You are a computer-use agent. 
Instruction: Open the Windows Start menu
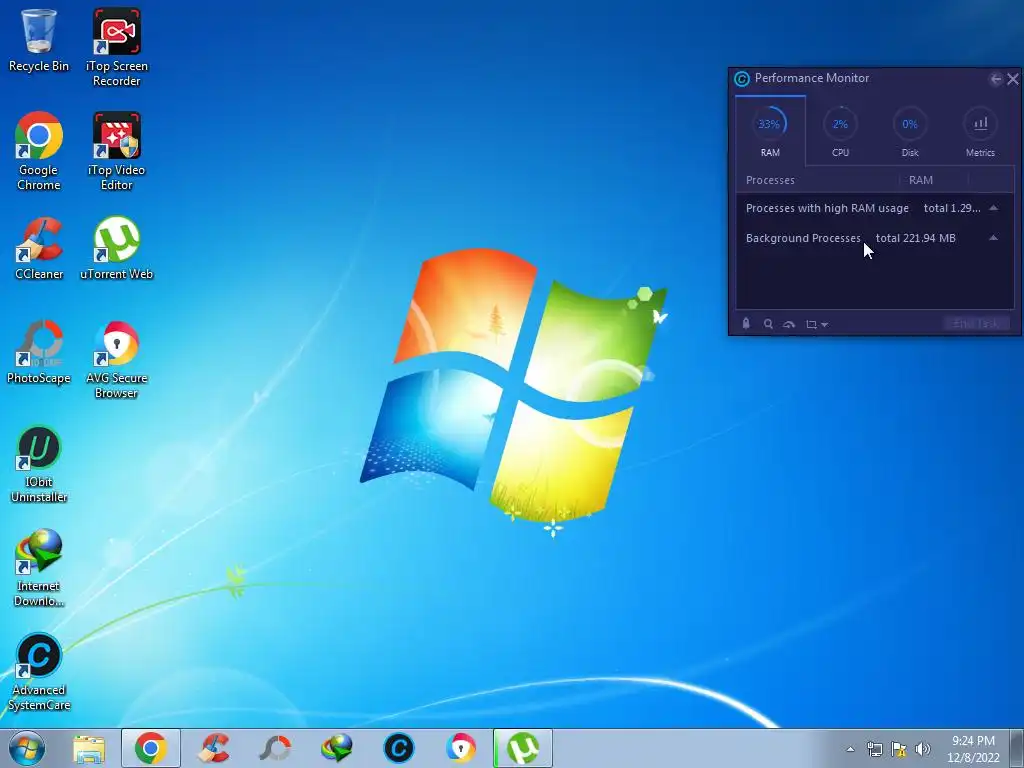(27, 748)
